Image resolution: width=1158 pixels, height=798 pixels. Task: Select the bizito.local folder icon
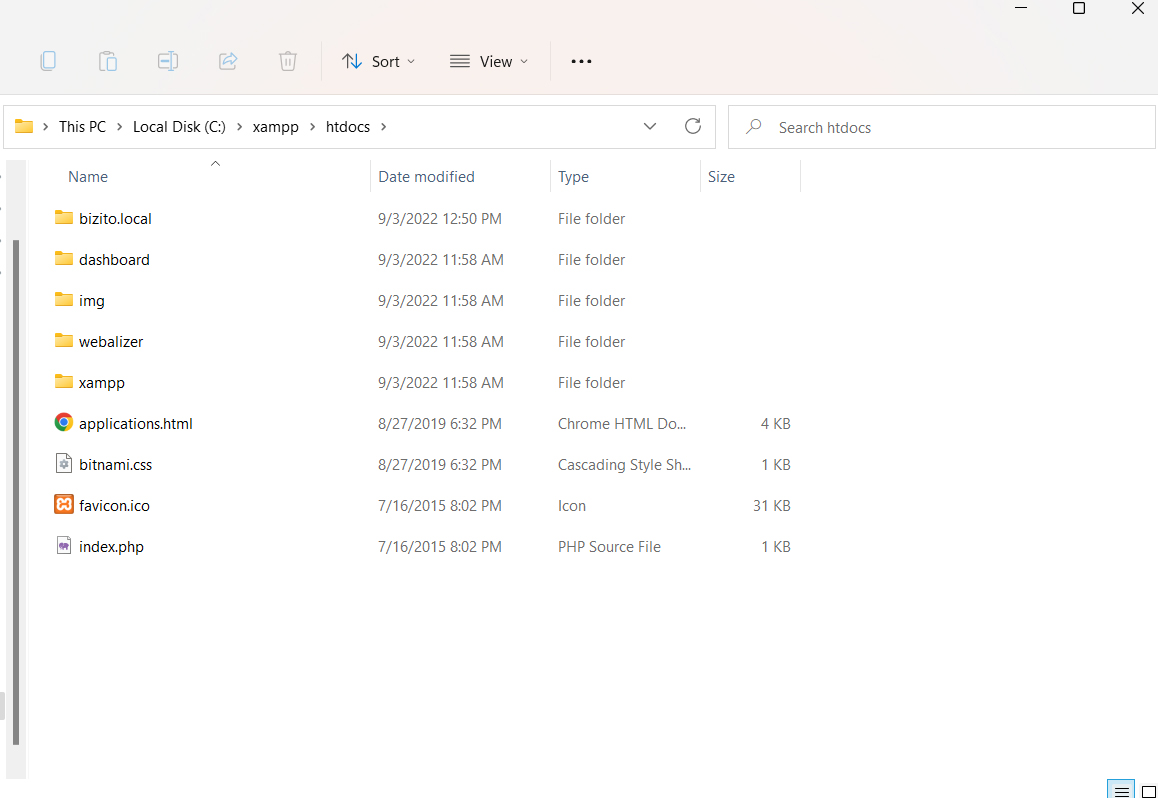pyautogui.click(x=64, y=218)
